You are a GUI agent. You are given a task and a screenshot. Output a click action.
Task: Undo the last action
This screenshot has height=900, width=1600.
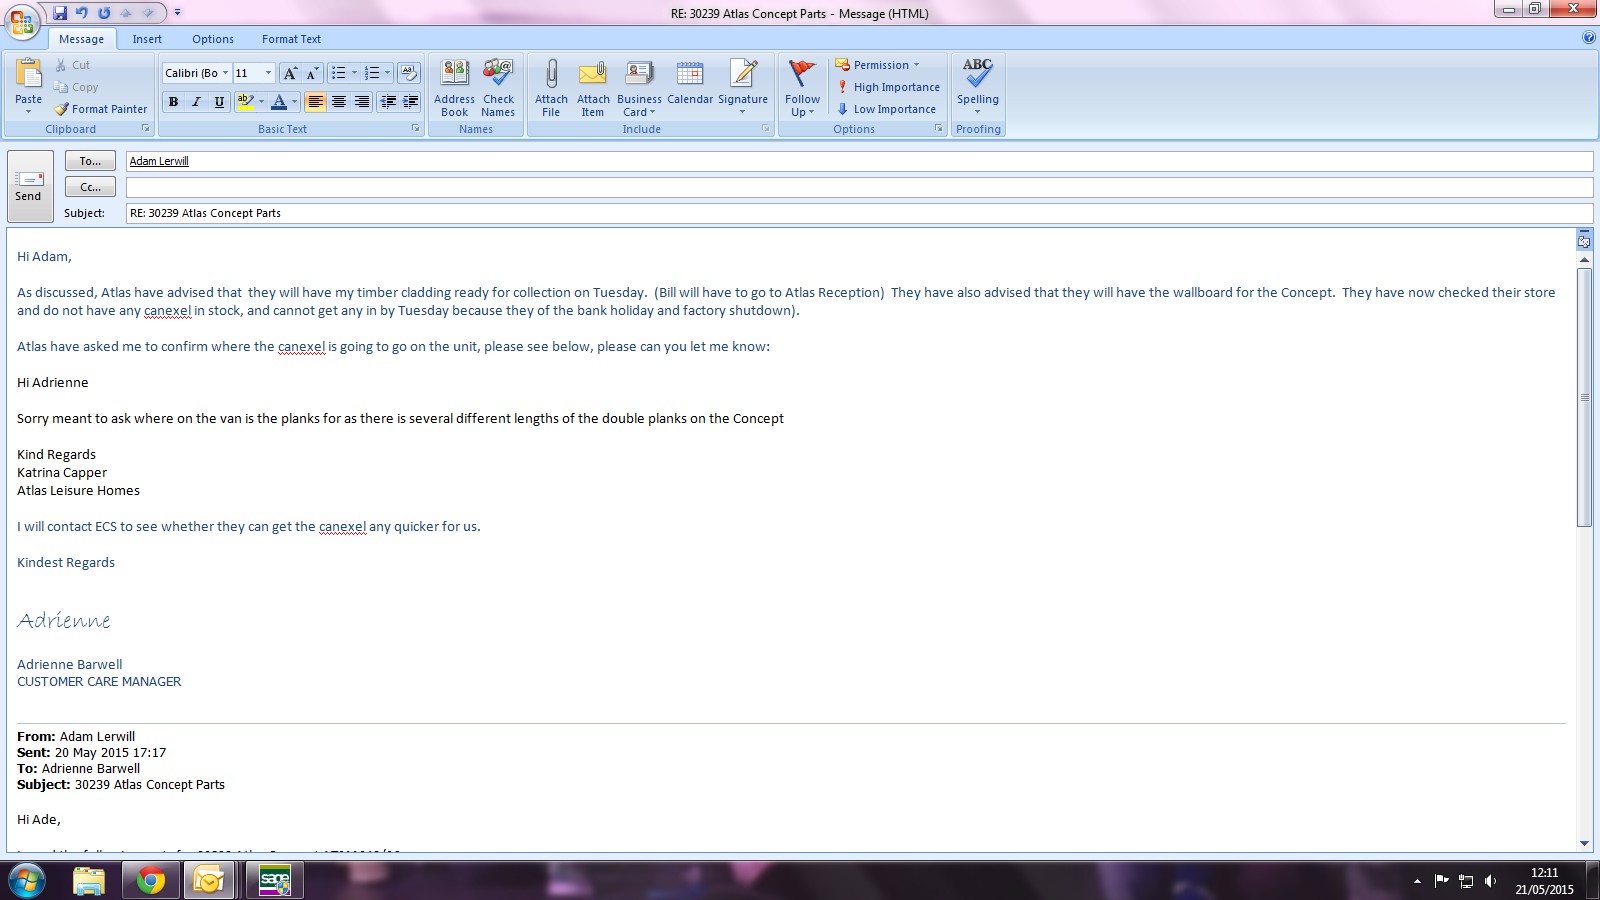click(x=82, y=13)
